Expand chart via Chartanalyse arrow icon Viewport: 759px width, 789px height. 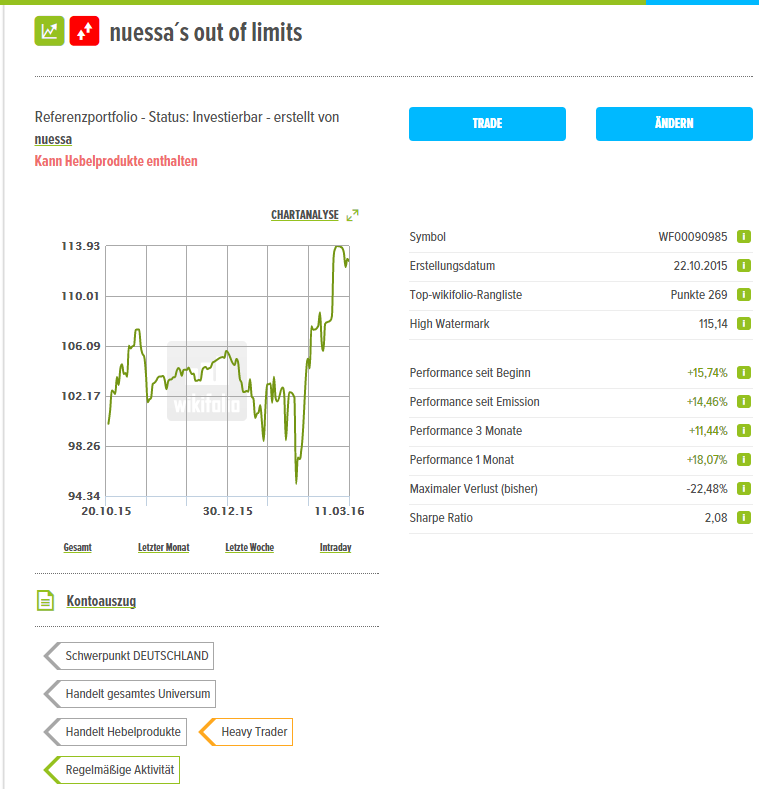(352, 215)
